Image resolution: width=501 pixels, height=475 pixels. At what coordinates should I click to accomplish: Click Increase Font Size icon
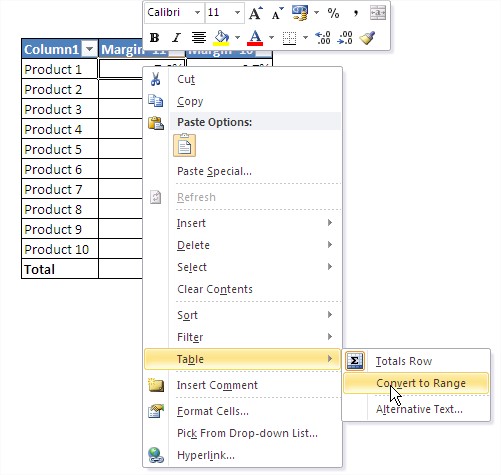(x=256, y=13)
